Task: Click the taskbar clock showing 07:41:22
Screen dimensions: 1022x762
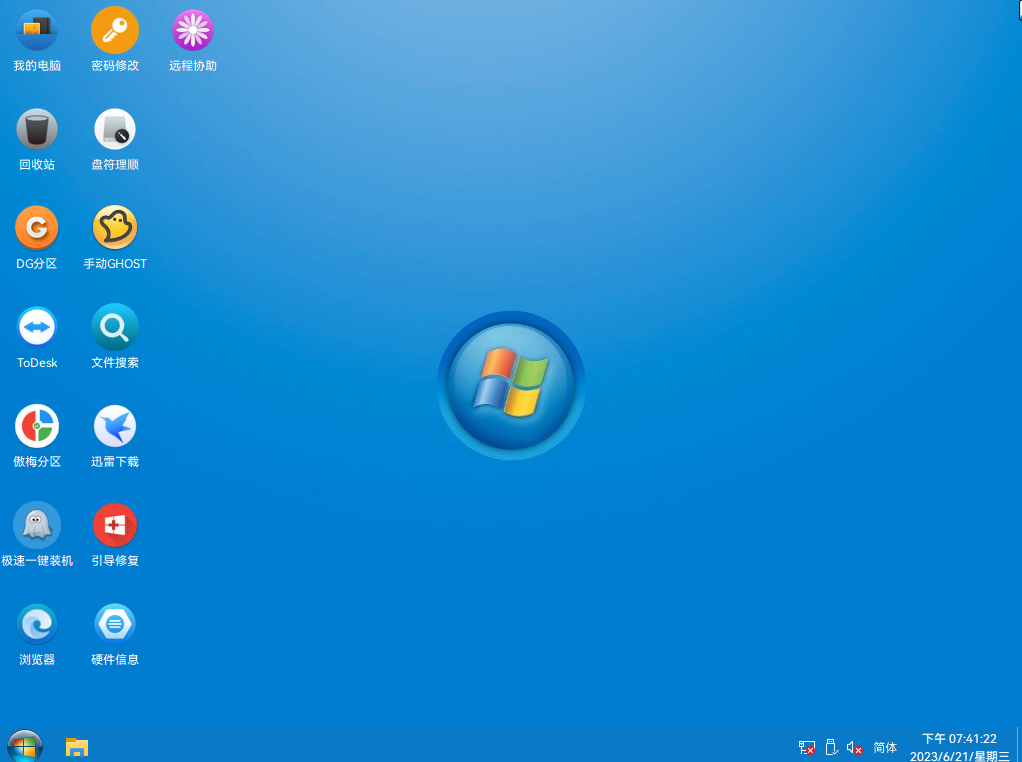Action: point(959,739)
